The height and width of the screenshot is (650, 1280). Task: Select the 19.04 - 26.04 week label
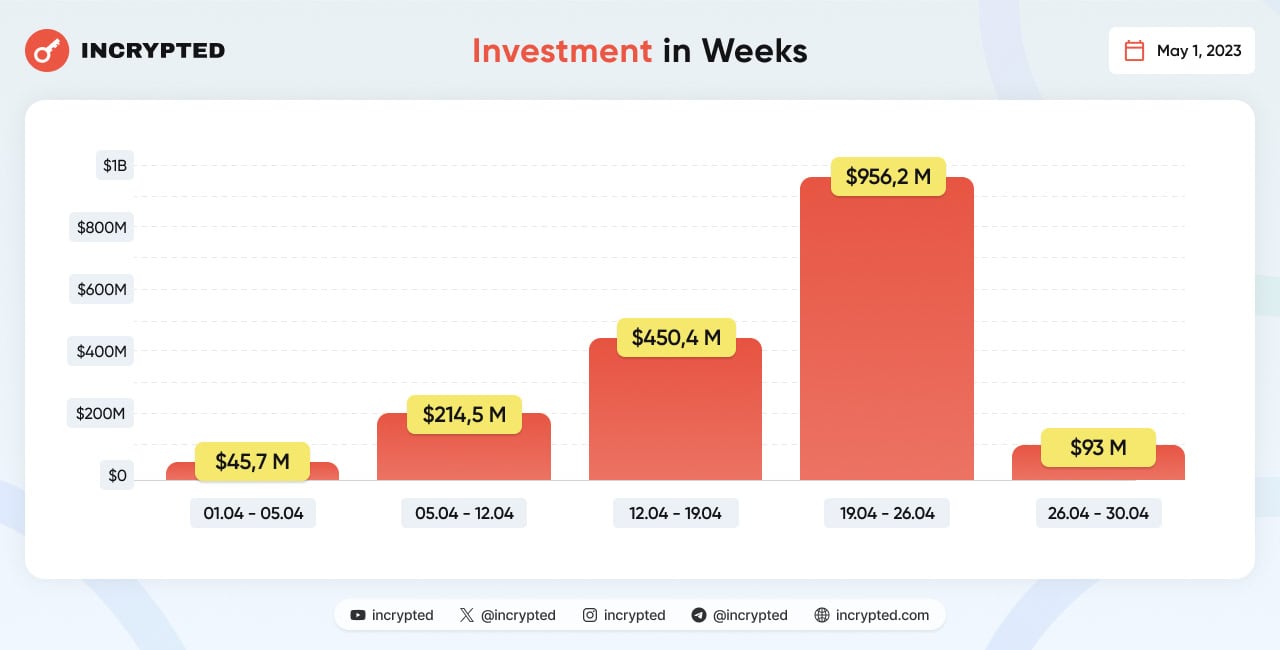[887, 513]
